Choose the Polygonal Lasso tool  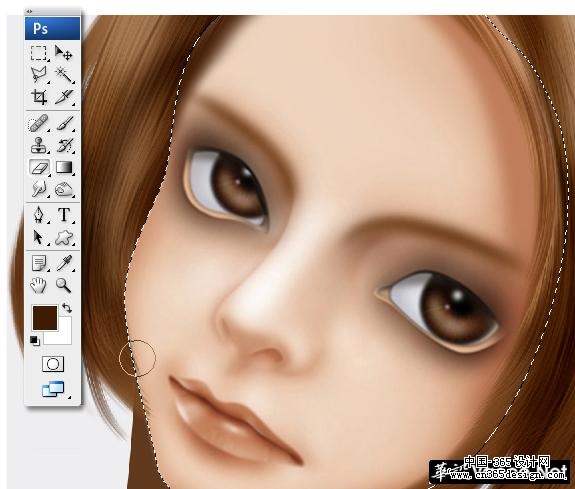pos(39,75)
